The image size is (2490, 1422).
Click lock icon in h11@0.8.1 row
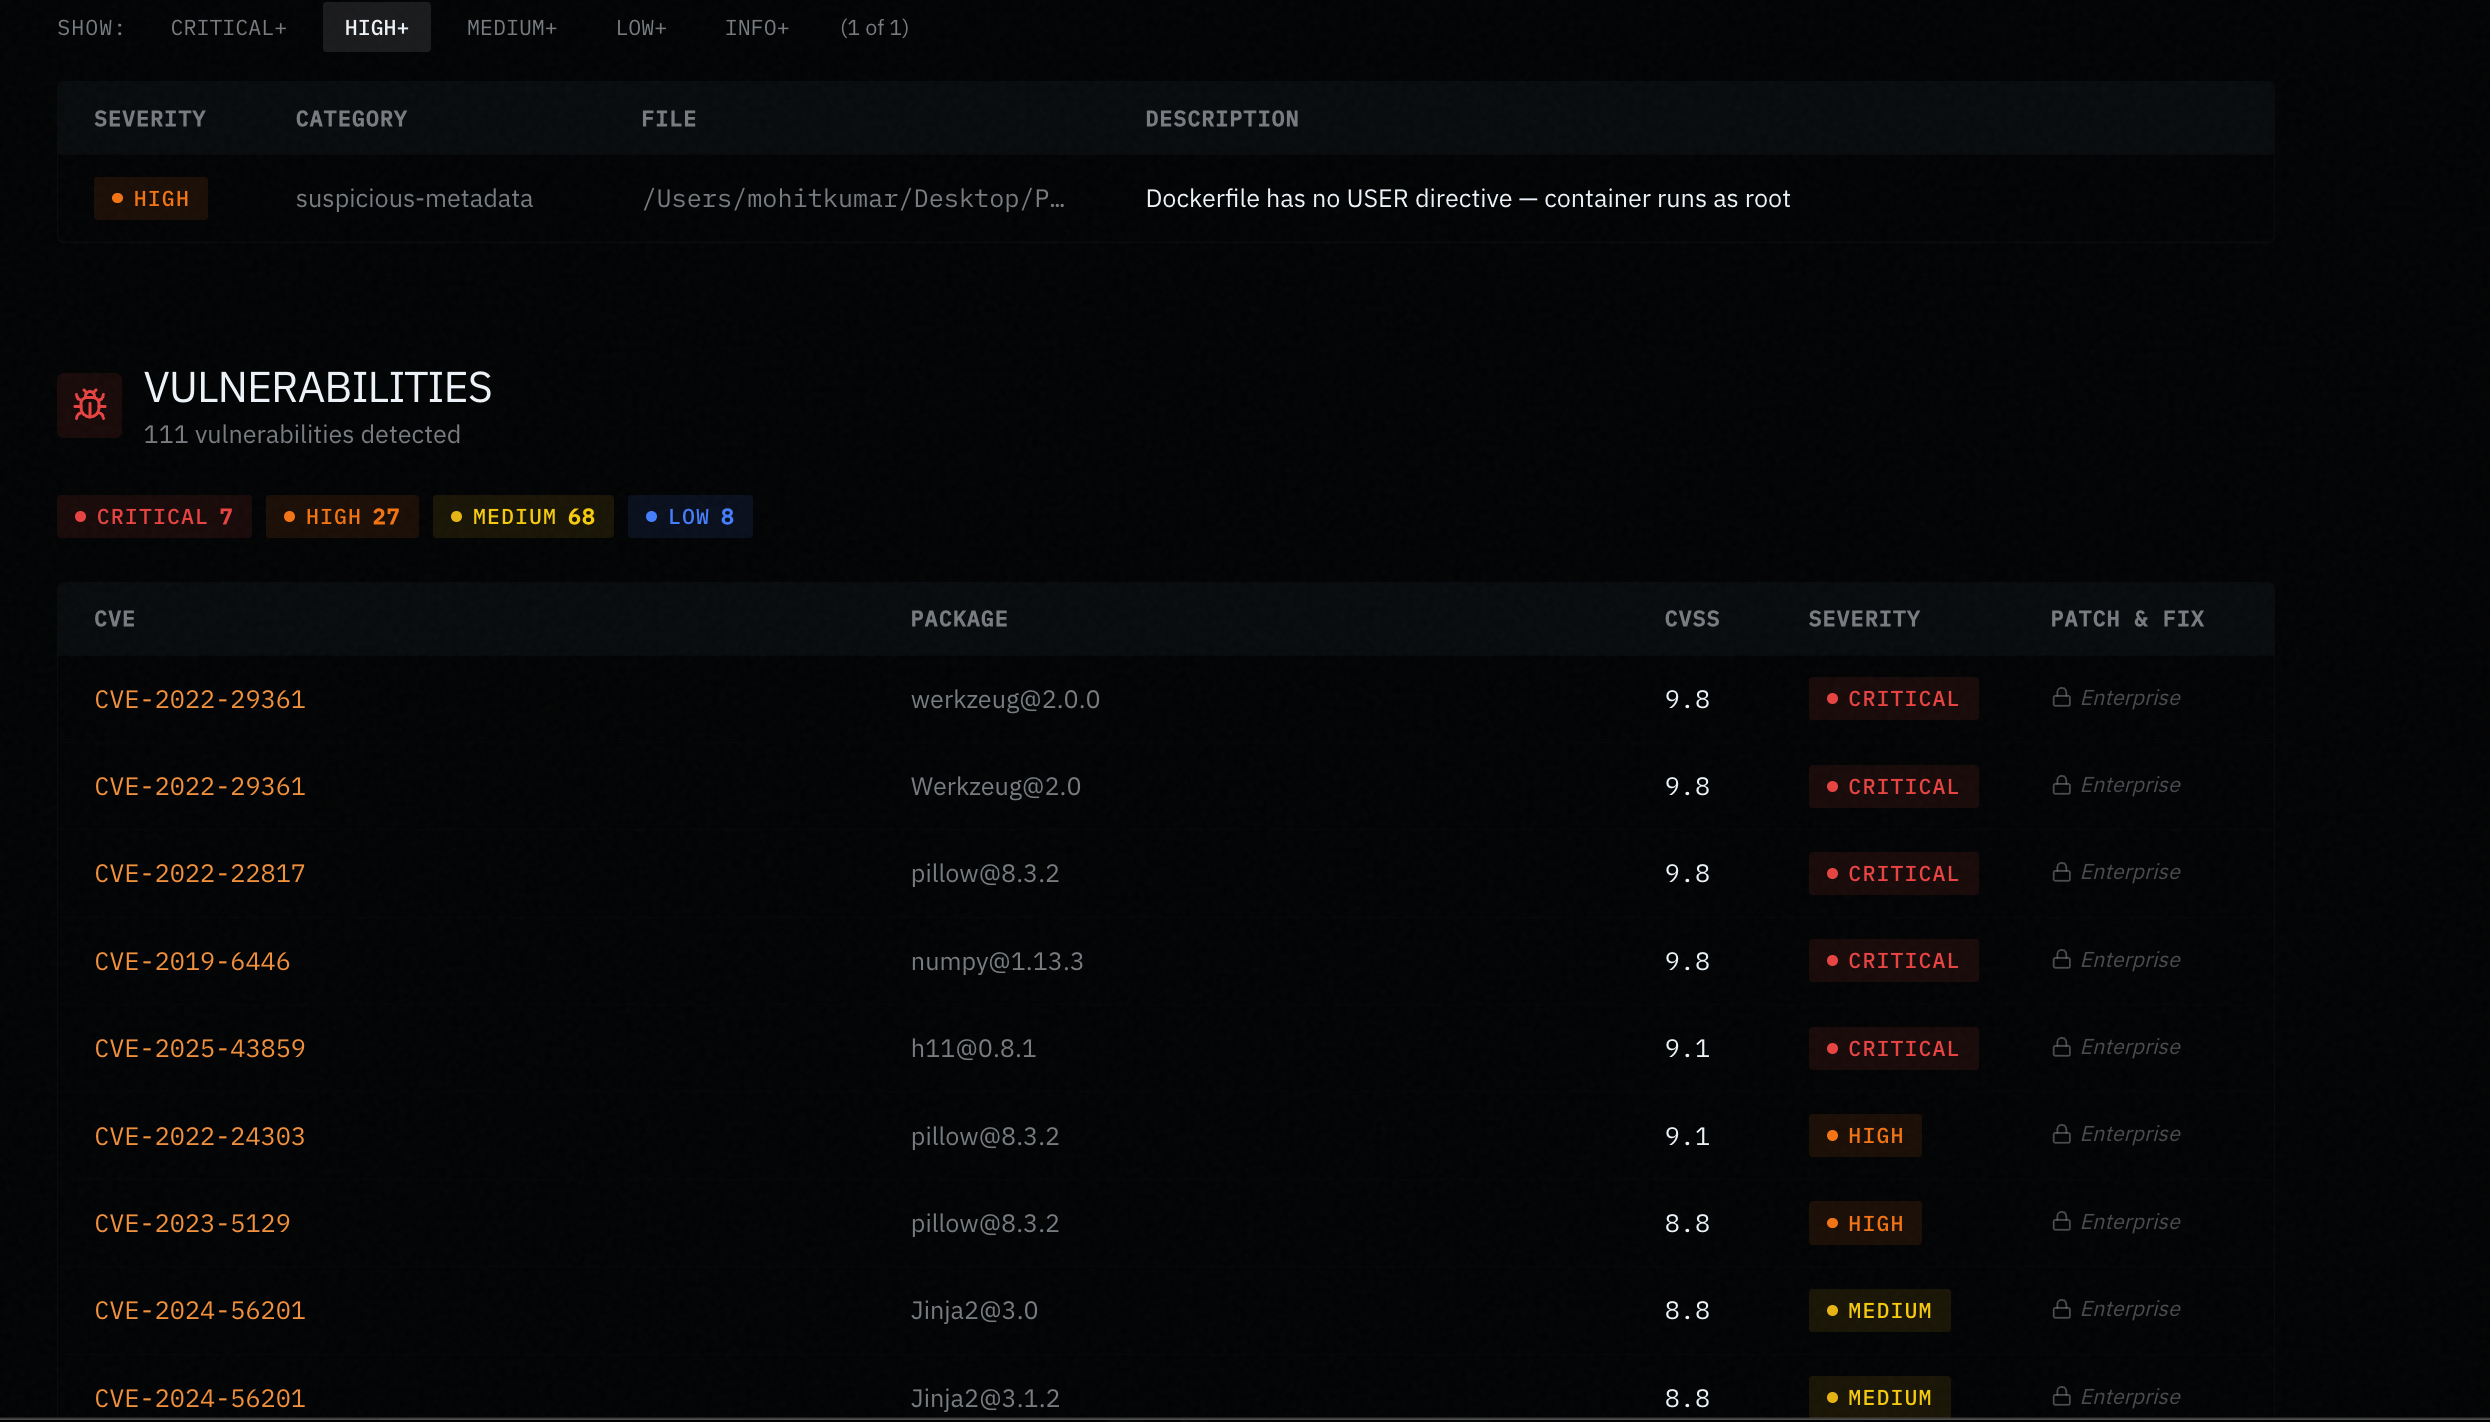click(x=2061, y=1047)
